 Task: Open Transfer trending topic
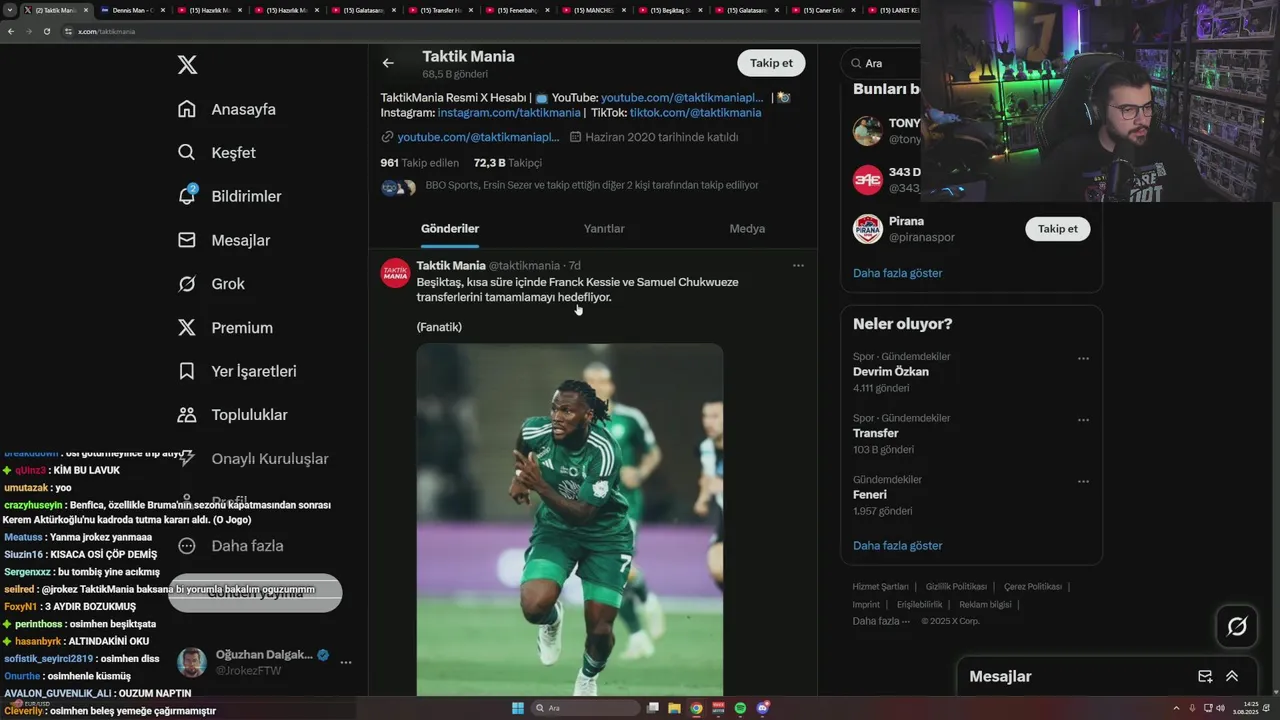point(875,433)
